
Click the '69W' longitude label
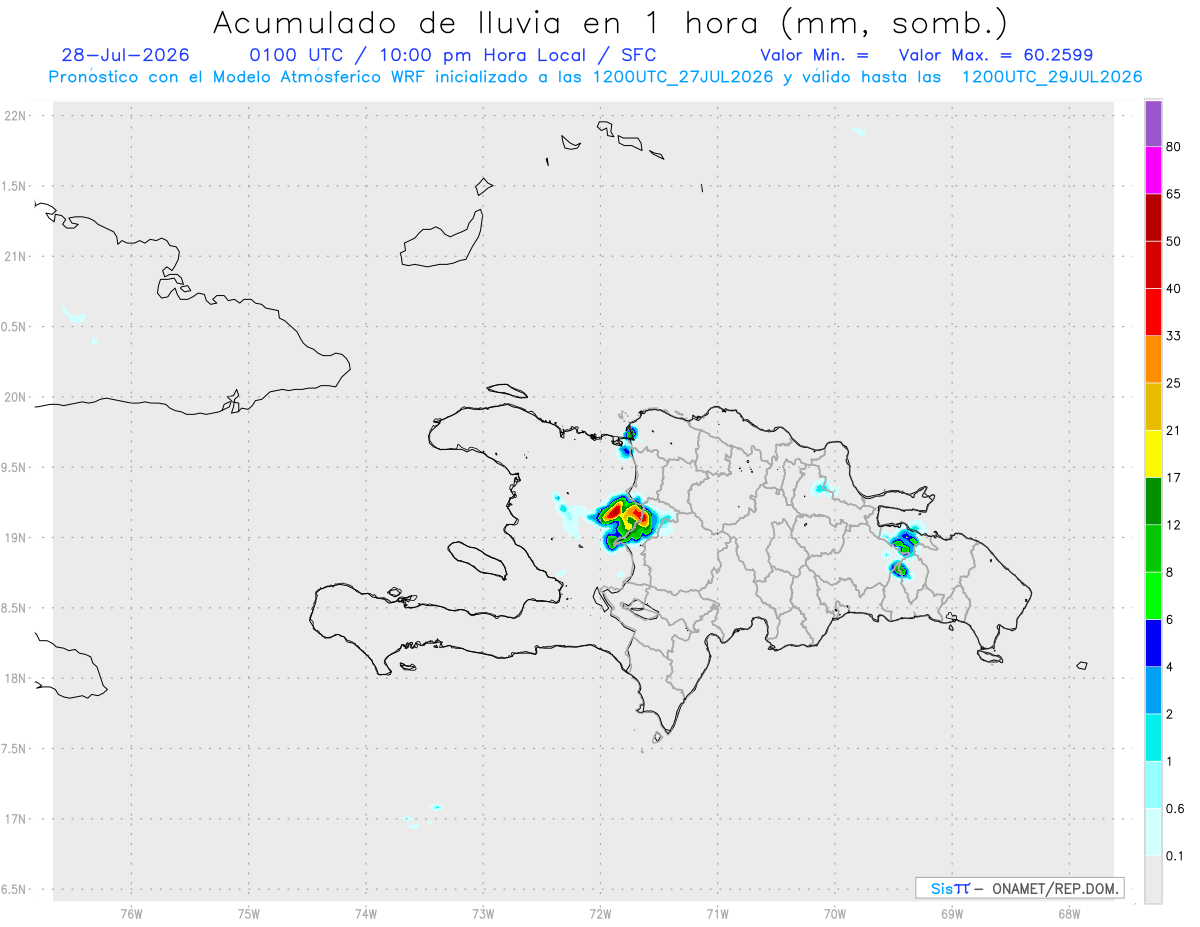(x=952, y=913)
